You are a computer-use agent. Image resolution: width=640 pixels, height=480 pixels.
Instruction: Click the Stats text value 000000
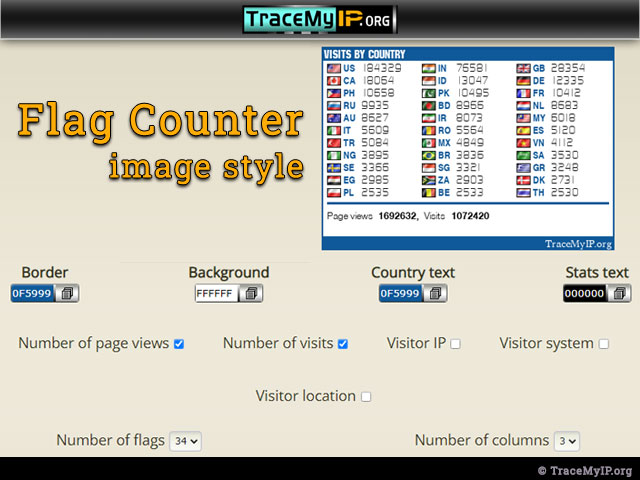point(584,293)
